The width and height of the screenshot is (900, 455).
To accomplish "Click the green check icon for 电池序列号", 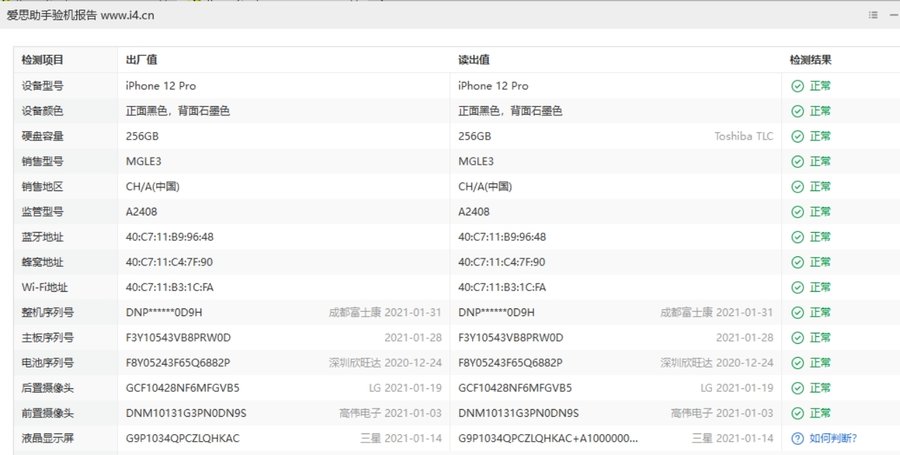I will click(797, 363).
